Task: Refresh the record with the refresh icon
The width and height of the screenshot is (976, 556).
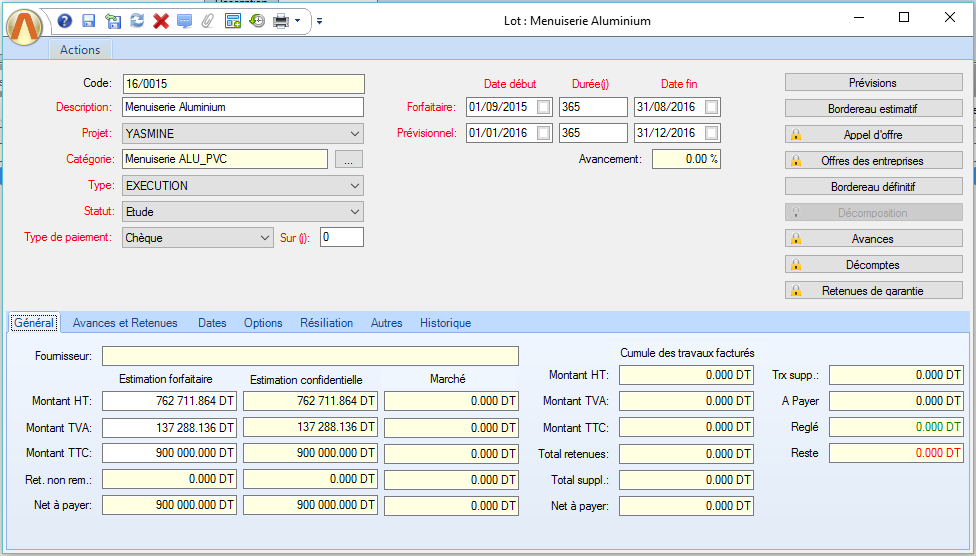Action: (136, 21)
